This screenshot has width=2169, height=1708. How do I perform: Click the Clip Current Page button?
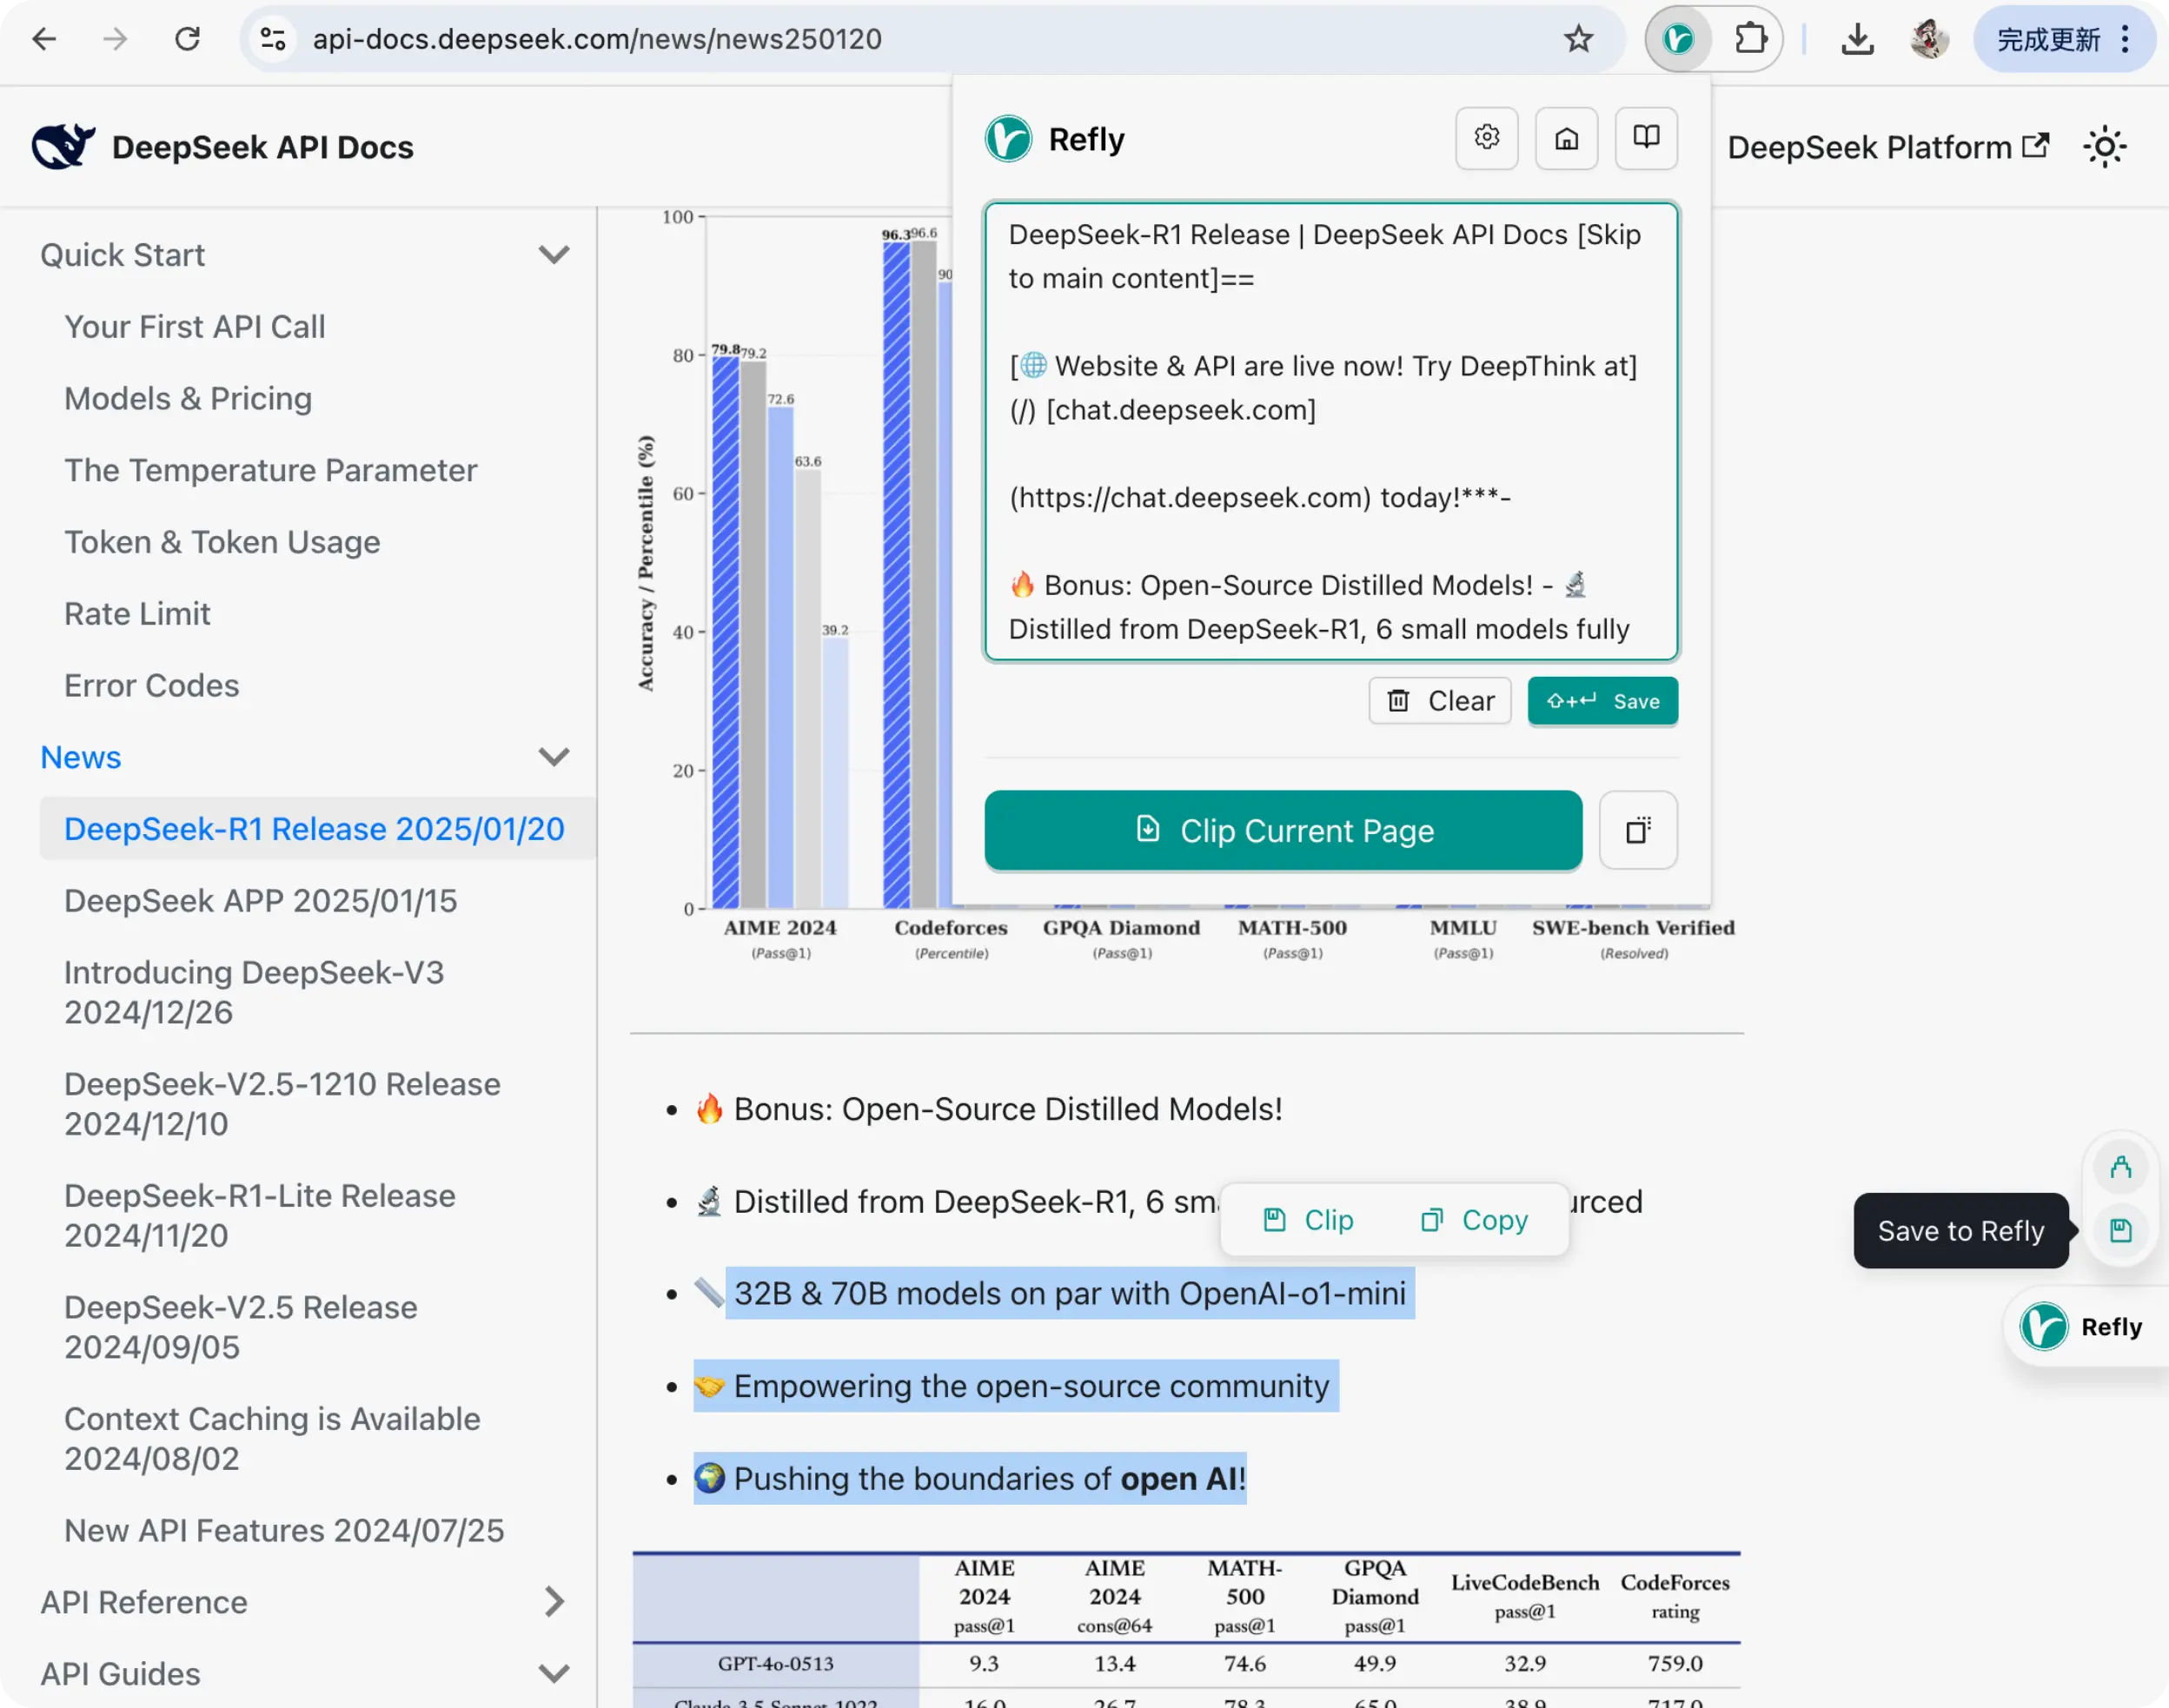coord(1283,830)
